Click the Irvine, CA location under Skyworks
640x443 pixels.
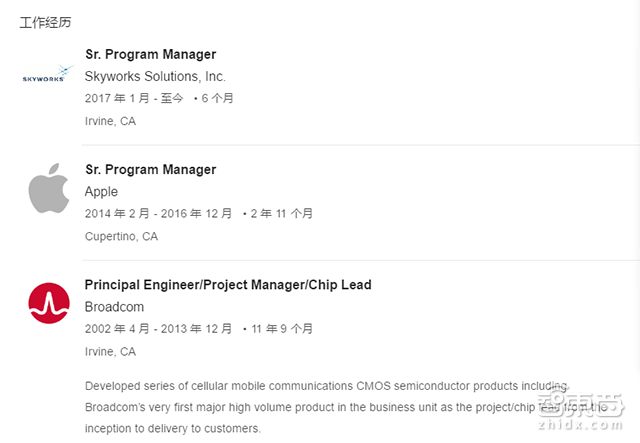[110, 121]
